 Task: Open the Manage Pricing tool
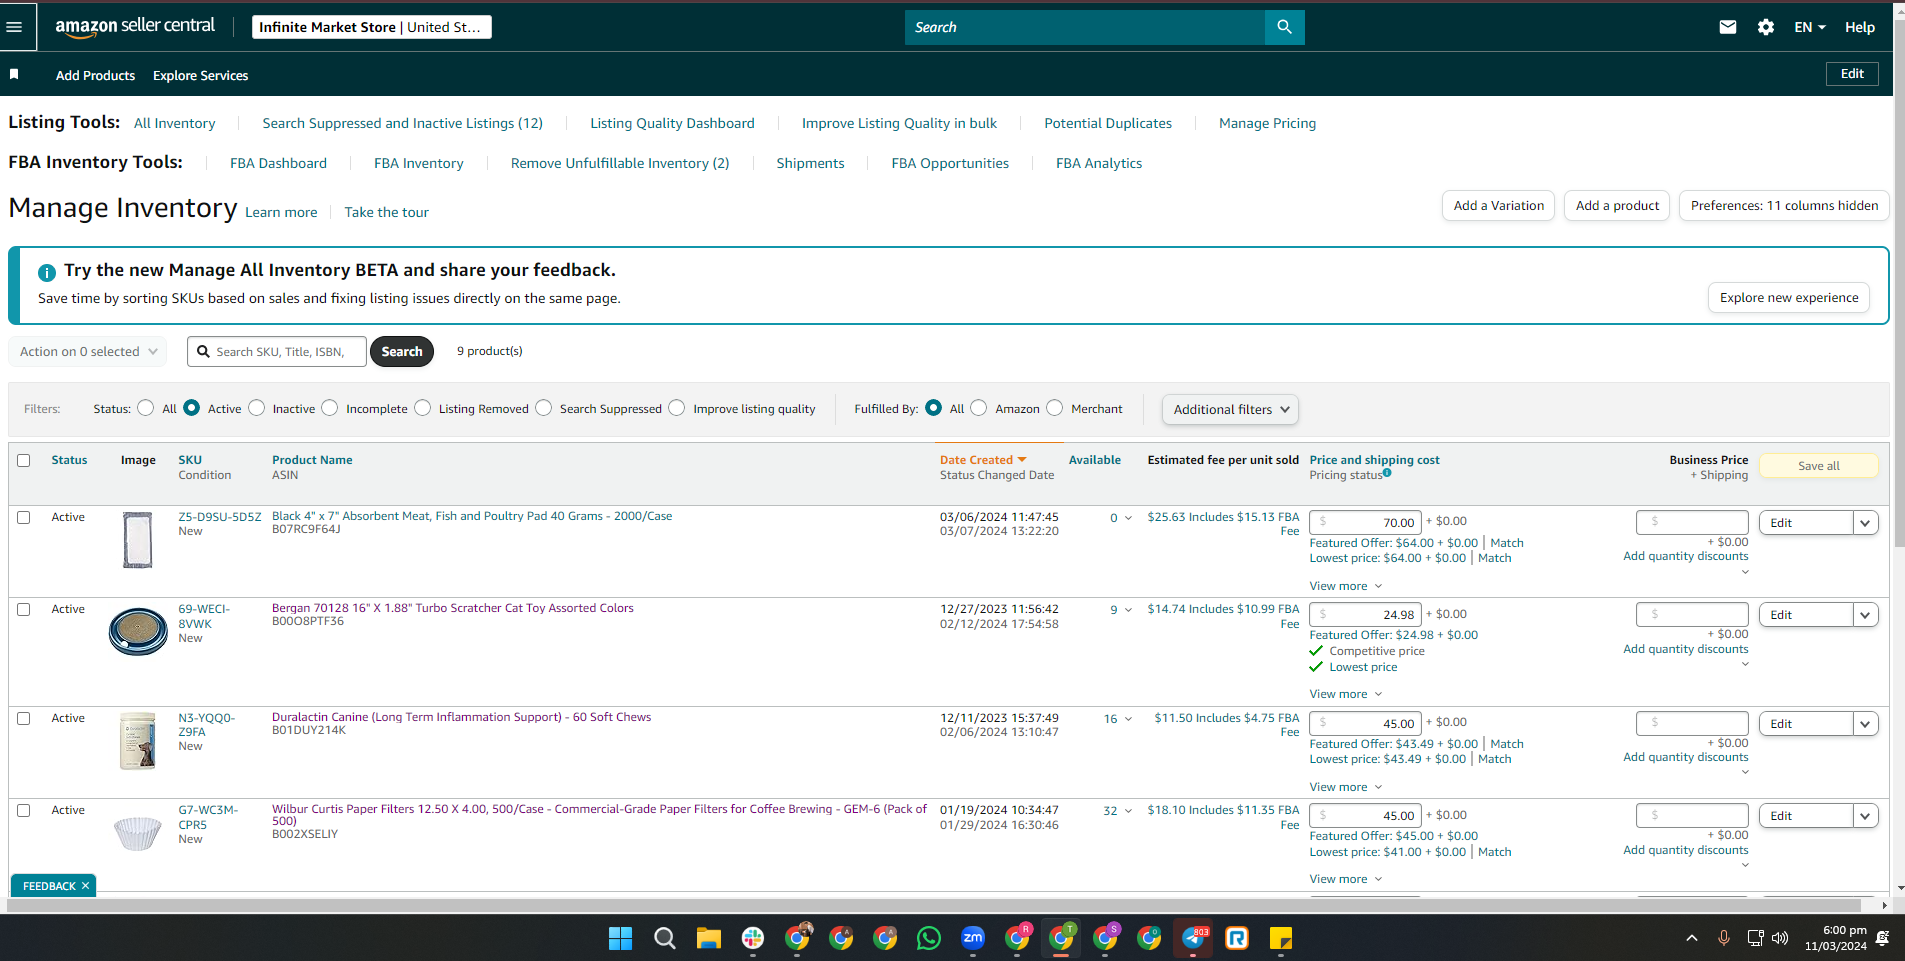pyautogui.click(x=1267, y=123)
